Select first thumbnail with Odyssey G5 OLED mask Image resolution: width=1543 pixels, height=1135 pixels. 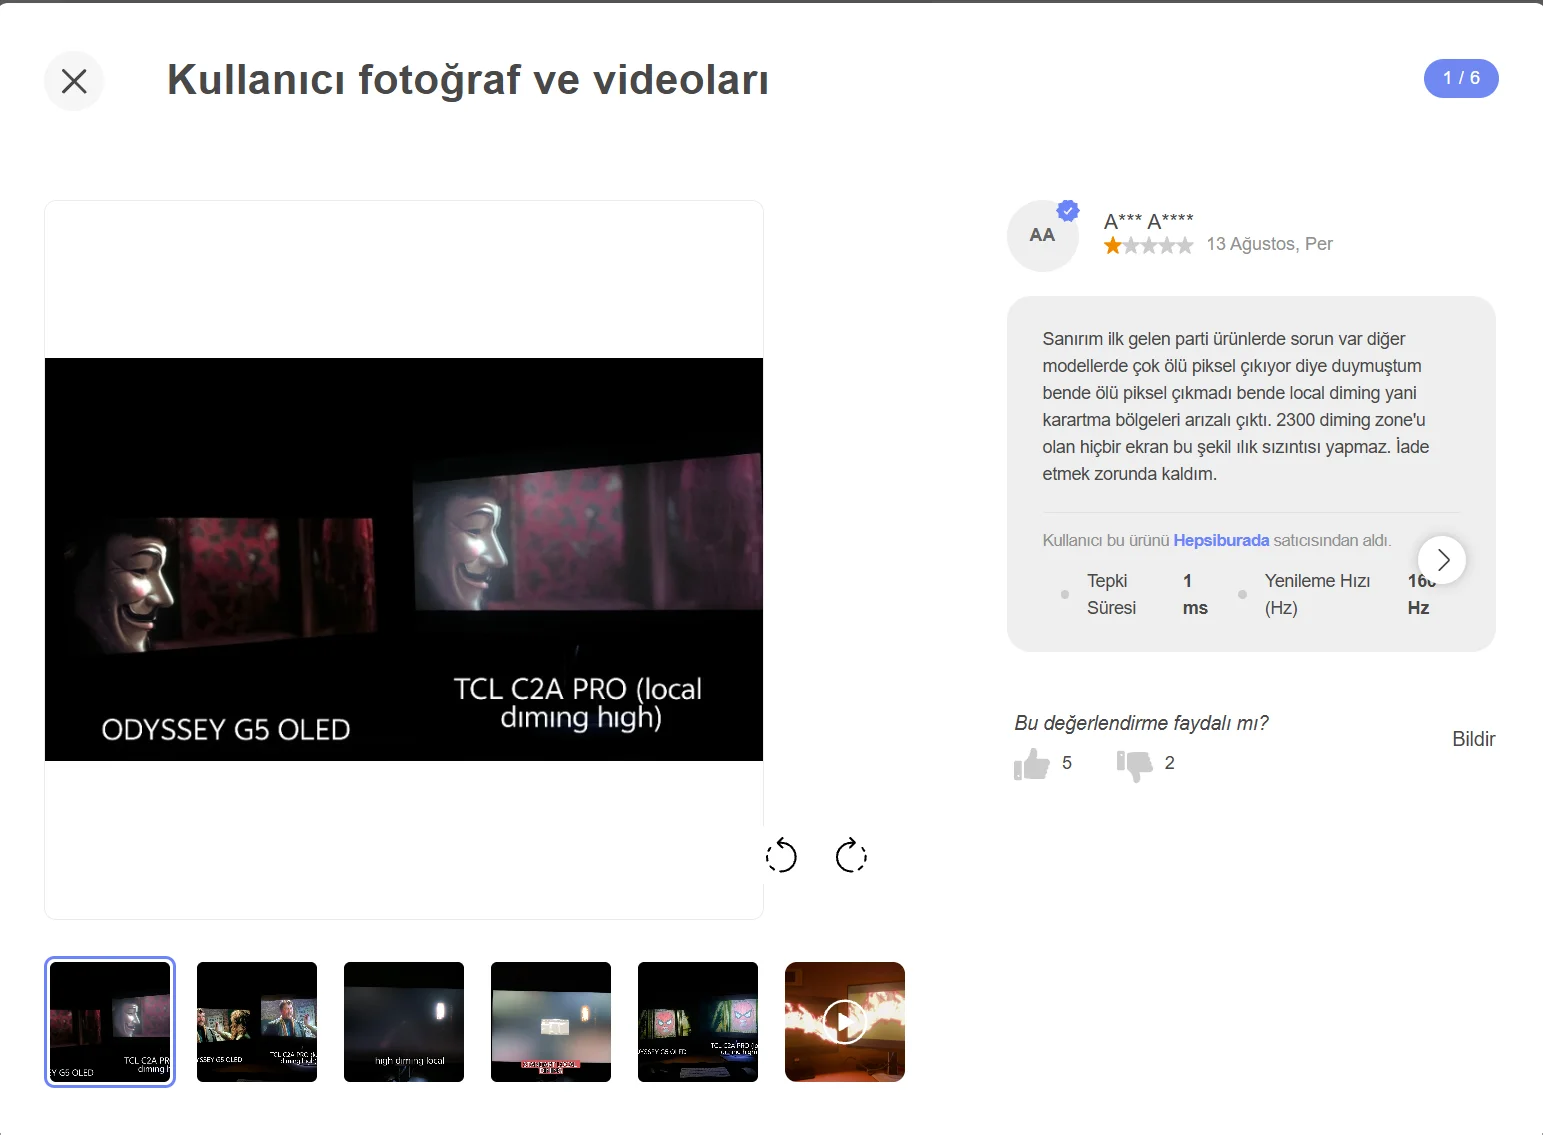coord(110,1022)
